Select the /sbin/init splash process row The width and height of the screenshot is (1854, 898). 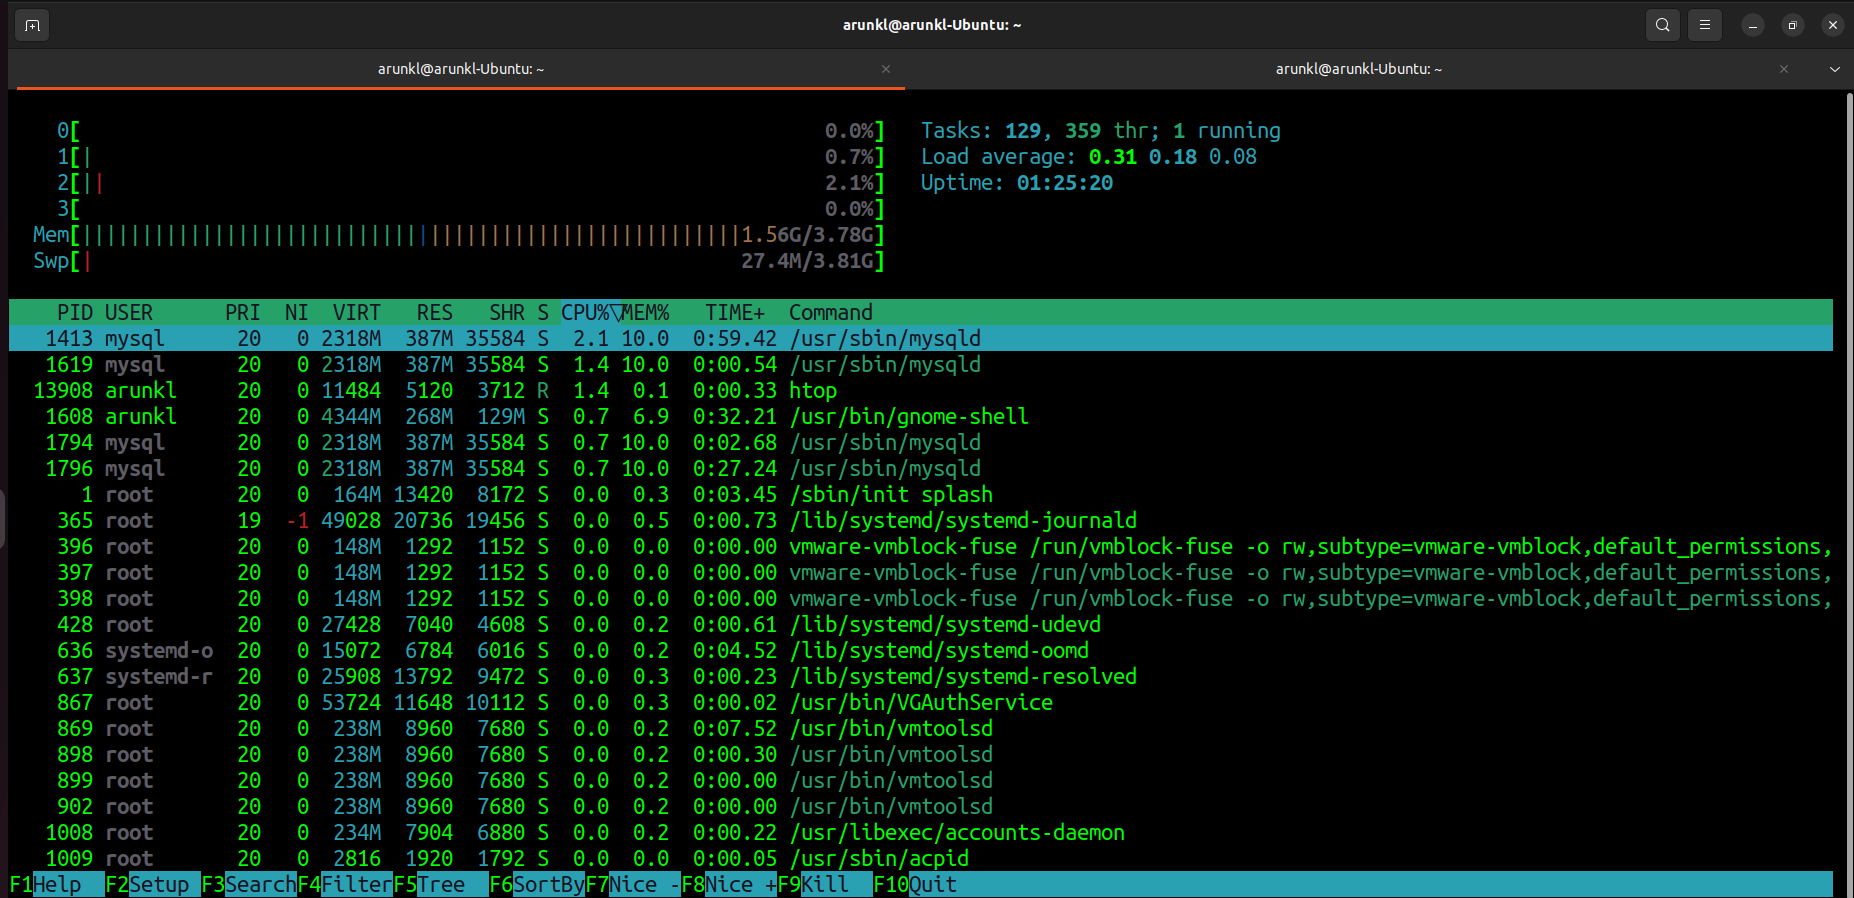(x=921, y=494)
